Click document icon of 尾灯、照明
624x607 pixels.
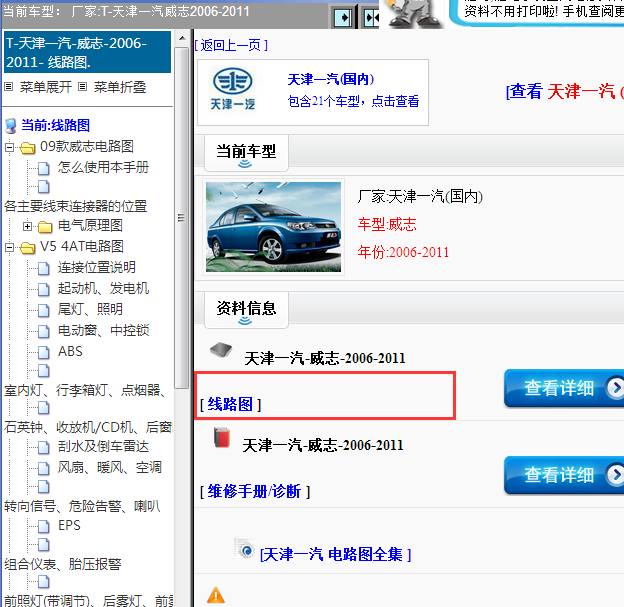[x=44, y=310]
